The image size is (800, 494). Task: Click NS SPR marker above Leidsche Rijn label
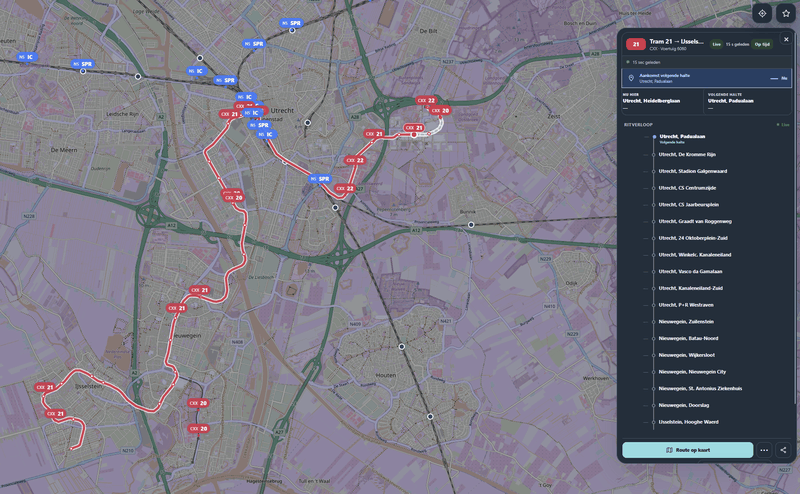click(83, 64)
